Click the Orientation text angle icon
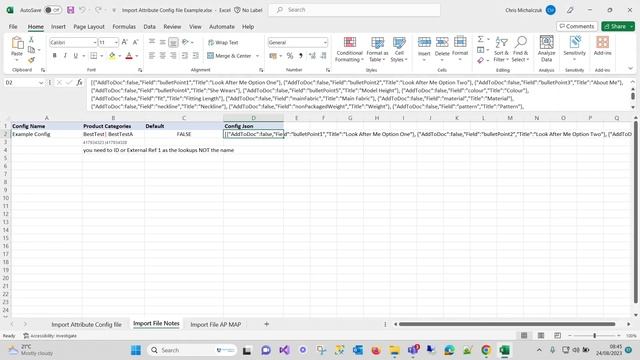Viewport: 640px width, 360px height. tap(185, 42)
